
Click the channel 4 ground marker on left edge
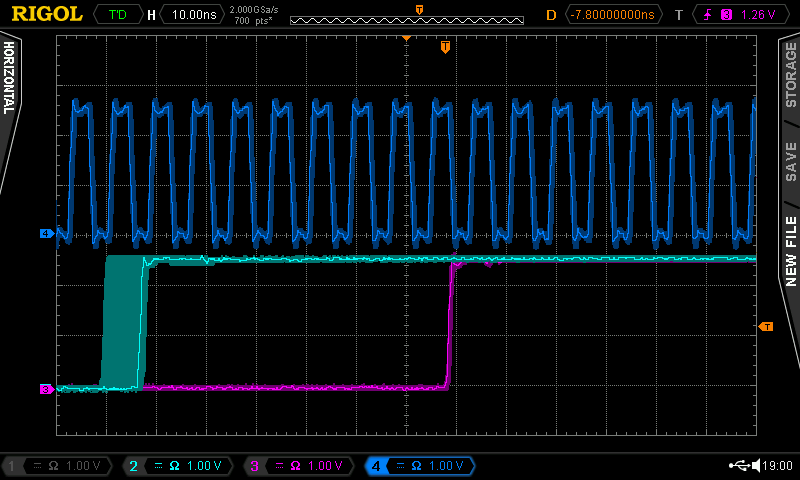click(x=46, y=233)
